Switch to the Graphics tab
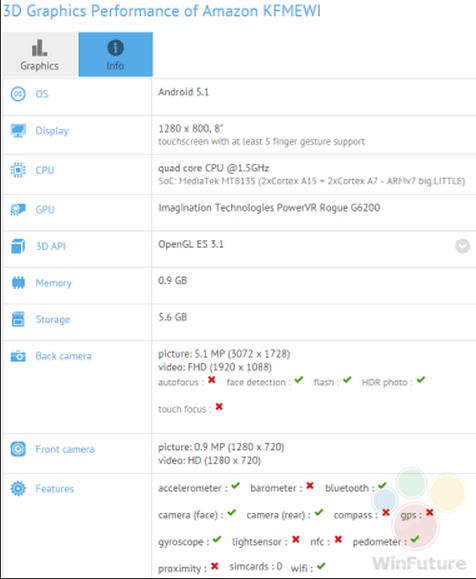The image size is (476, 579). (40, 54)
